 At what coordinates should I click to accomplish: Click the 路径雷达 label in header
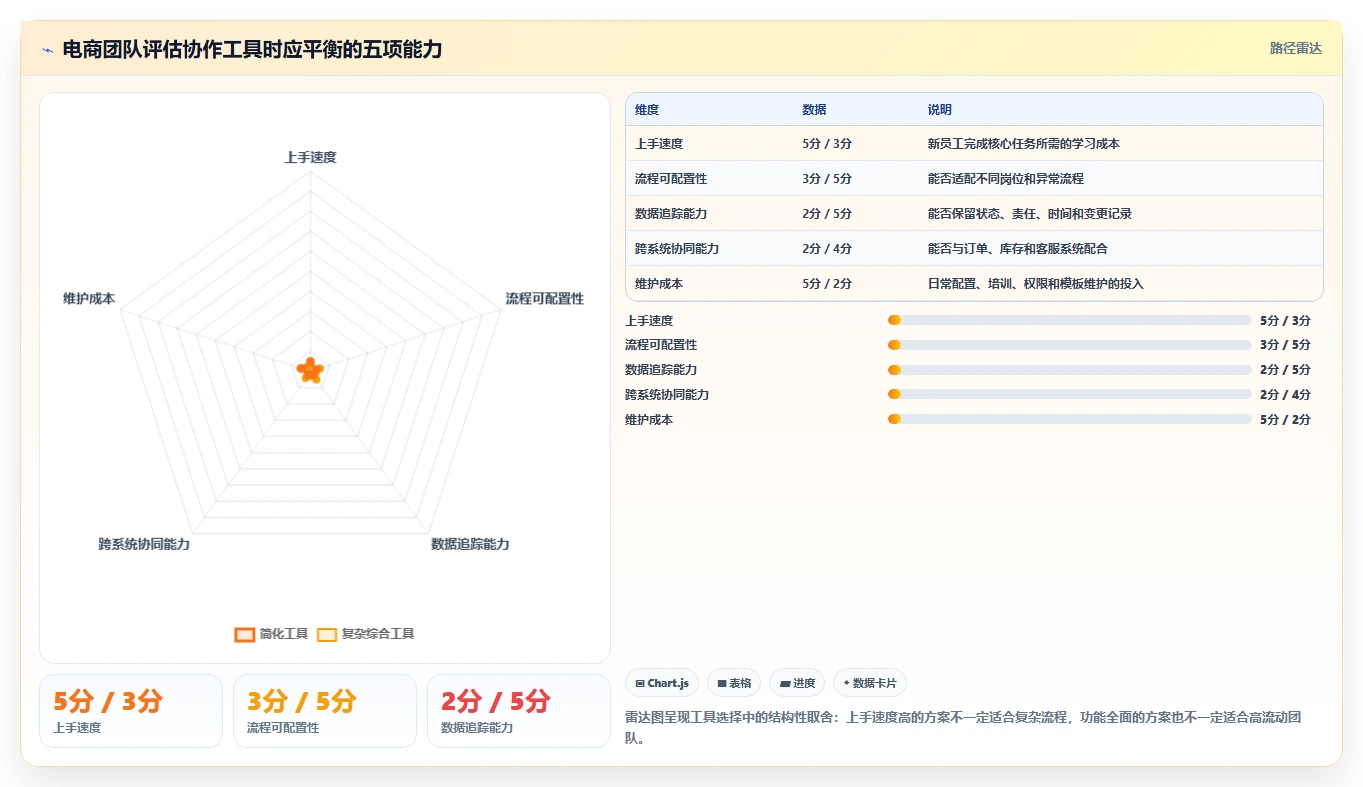point(1296,48)
